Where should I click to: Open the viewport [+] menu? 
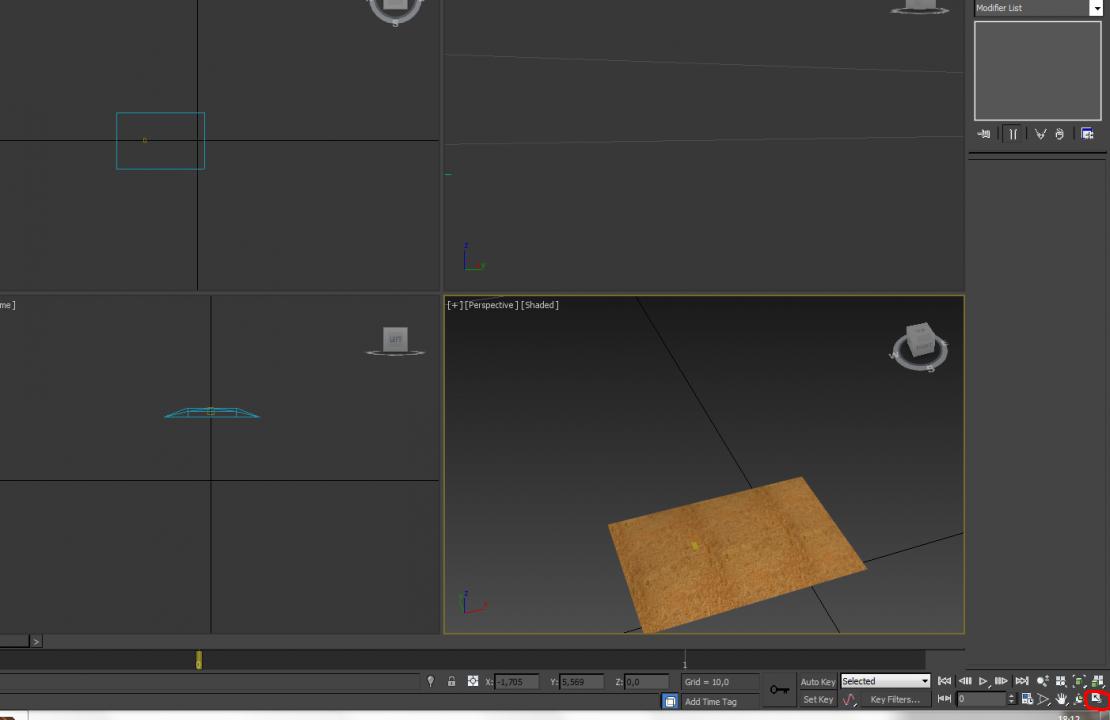pyautogui.click(x=454, y=305)
